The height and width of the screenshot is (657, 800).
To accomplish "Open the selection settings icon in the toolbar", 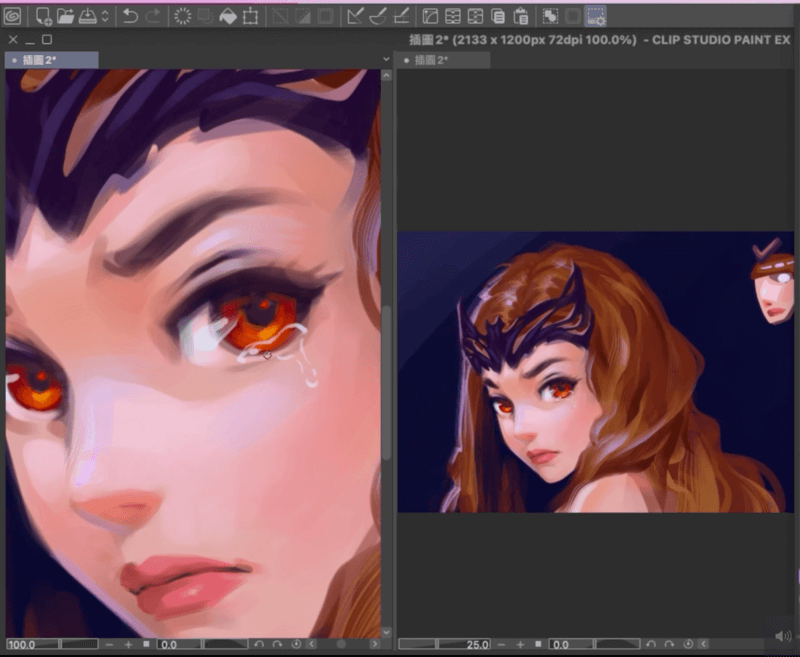I will tap(596, 16).
